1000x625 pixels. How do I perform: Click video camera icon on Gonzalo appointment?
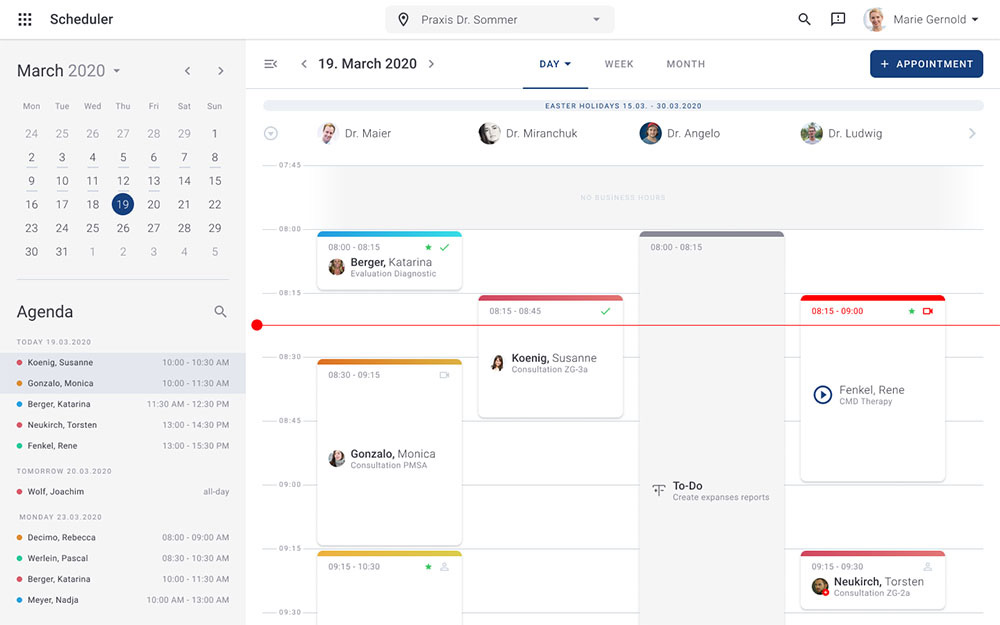click(444, 375)
